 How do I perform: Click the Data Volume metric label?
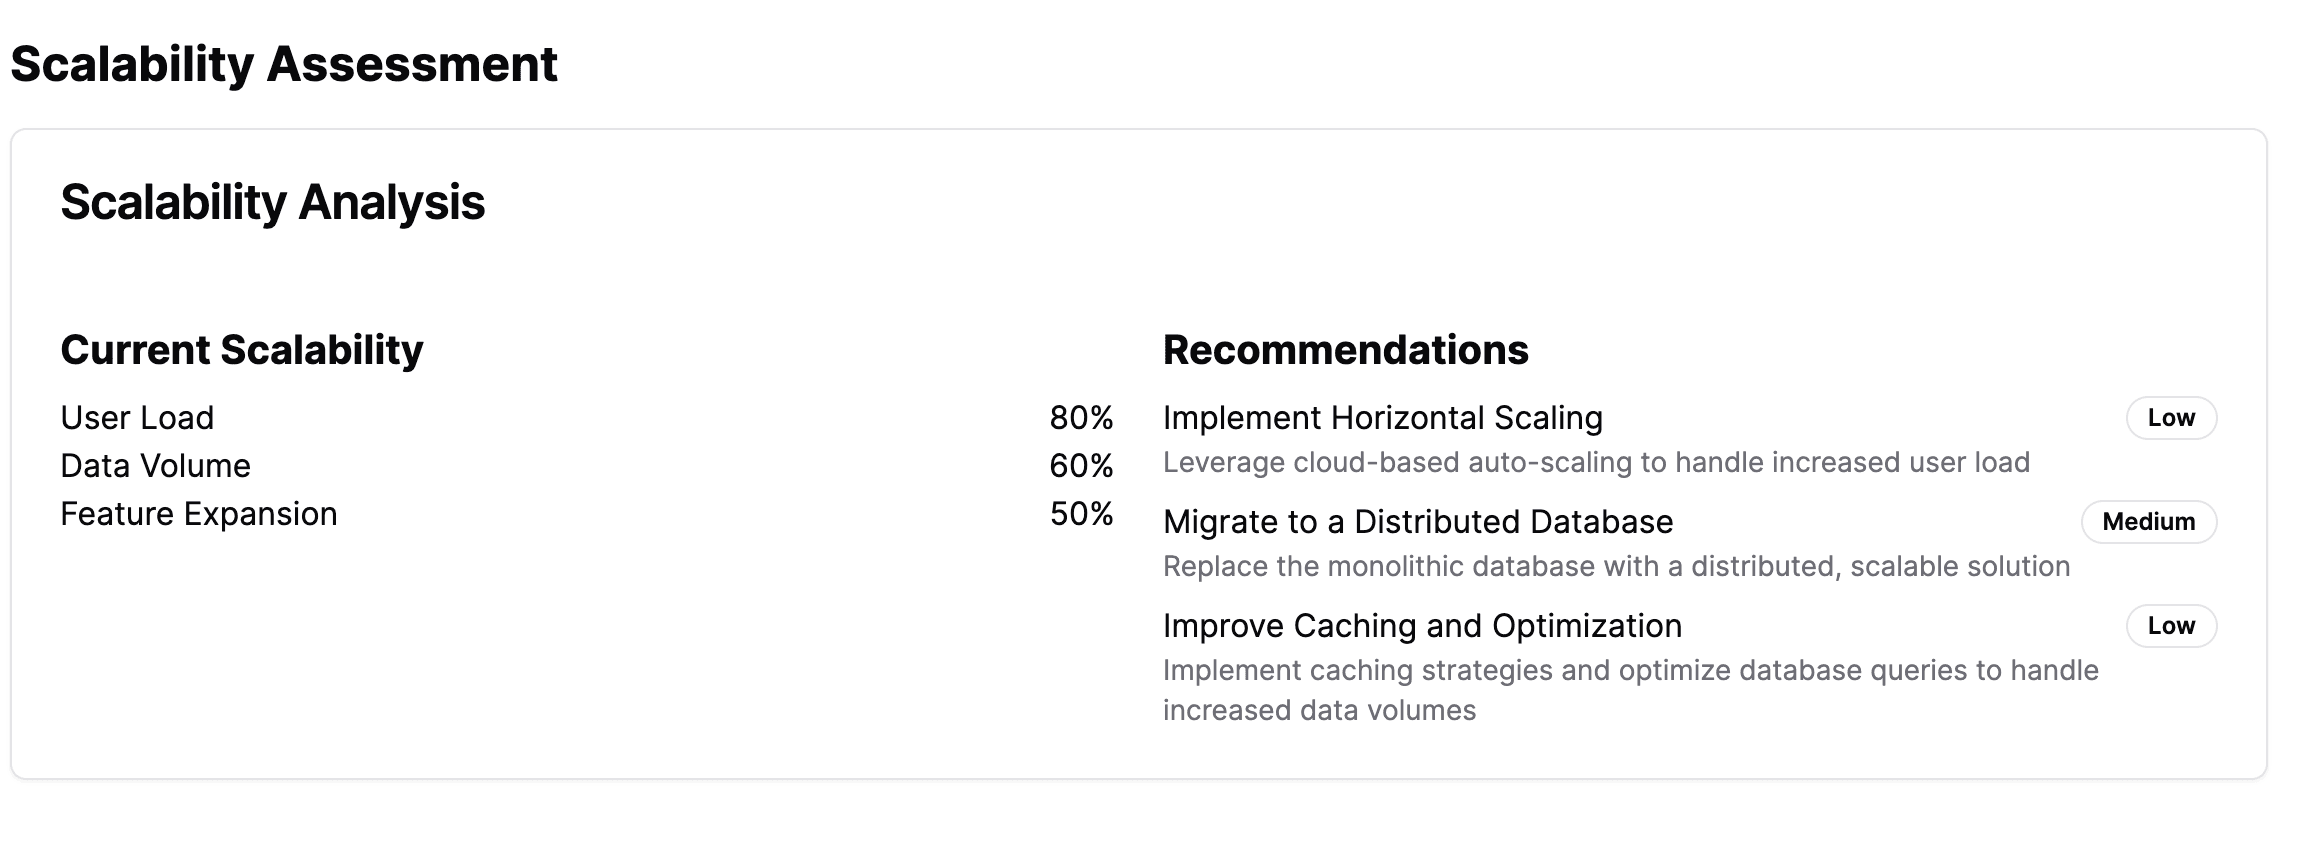tap(155, 466)
